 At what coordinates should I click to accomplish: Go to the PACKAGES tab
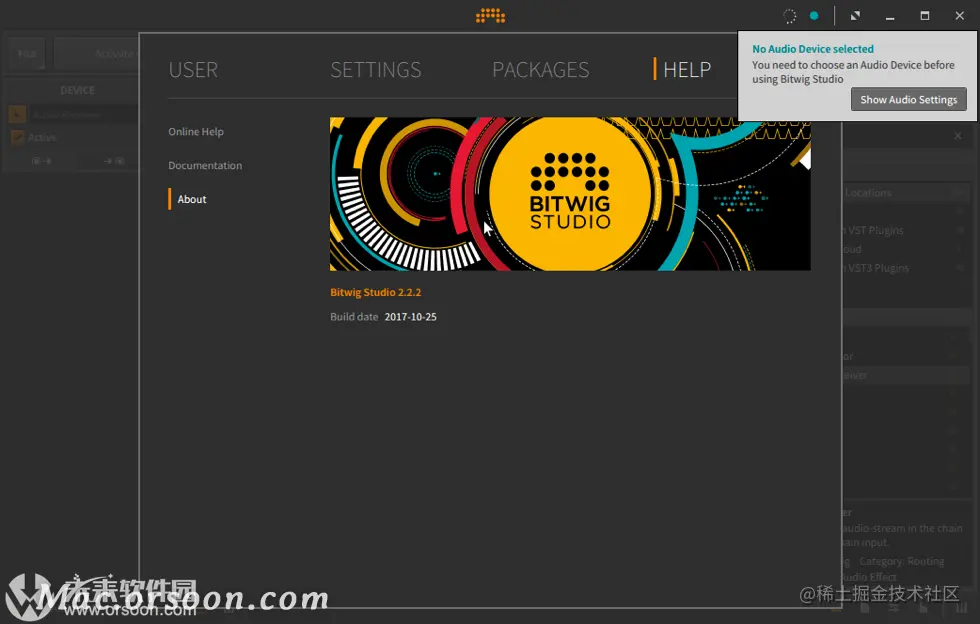(x=541, y=69)
